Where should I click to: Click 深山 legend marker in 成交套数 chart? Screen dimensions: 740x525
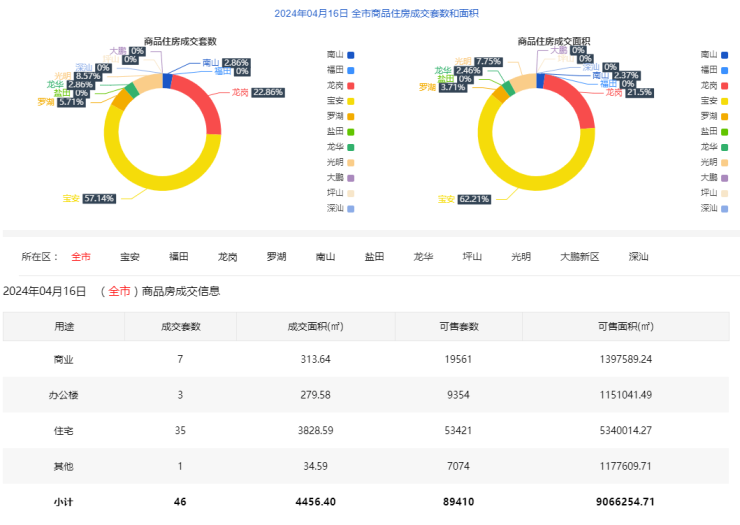coord(351,208)
